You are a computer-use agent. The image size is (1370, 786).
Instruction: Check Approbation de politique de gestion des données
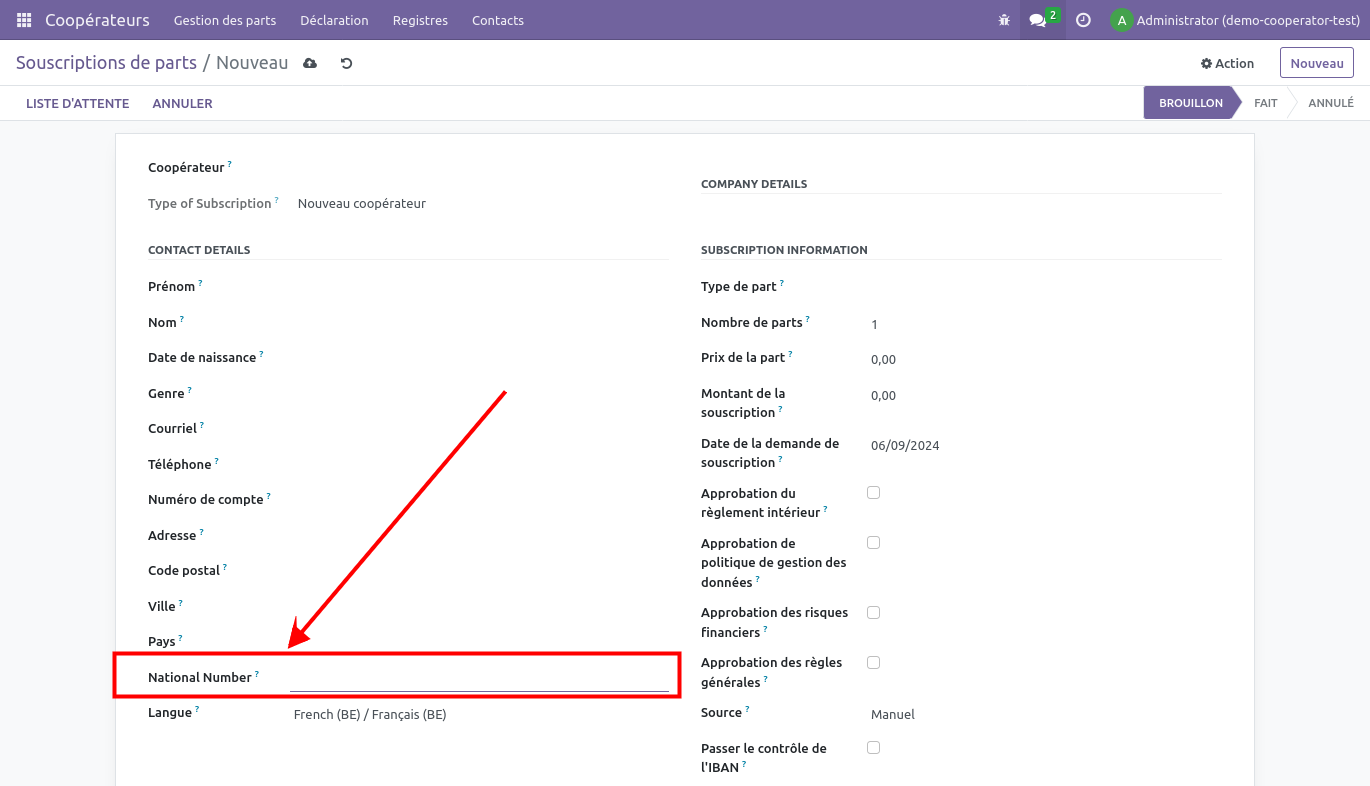coord(873,542)
